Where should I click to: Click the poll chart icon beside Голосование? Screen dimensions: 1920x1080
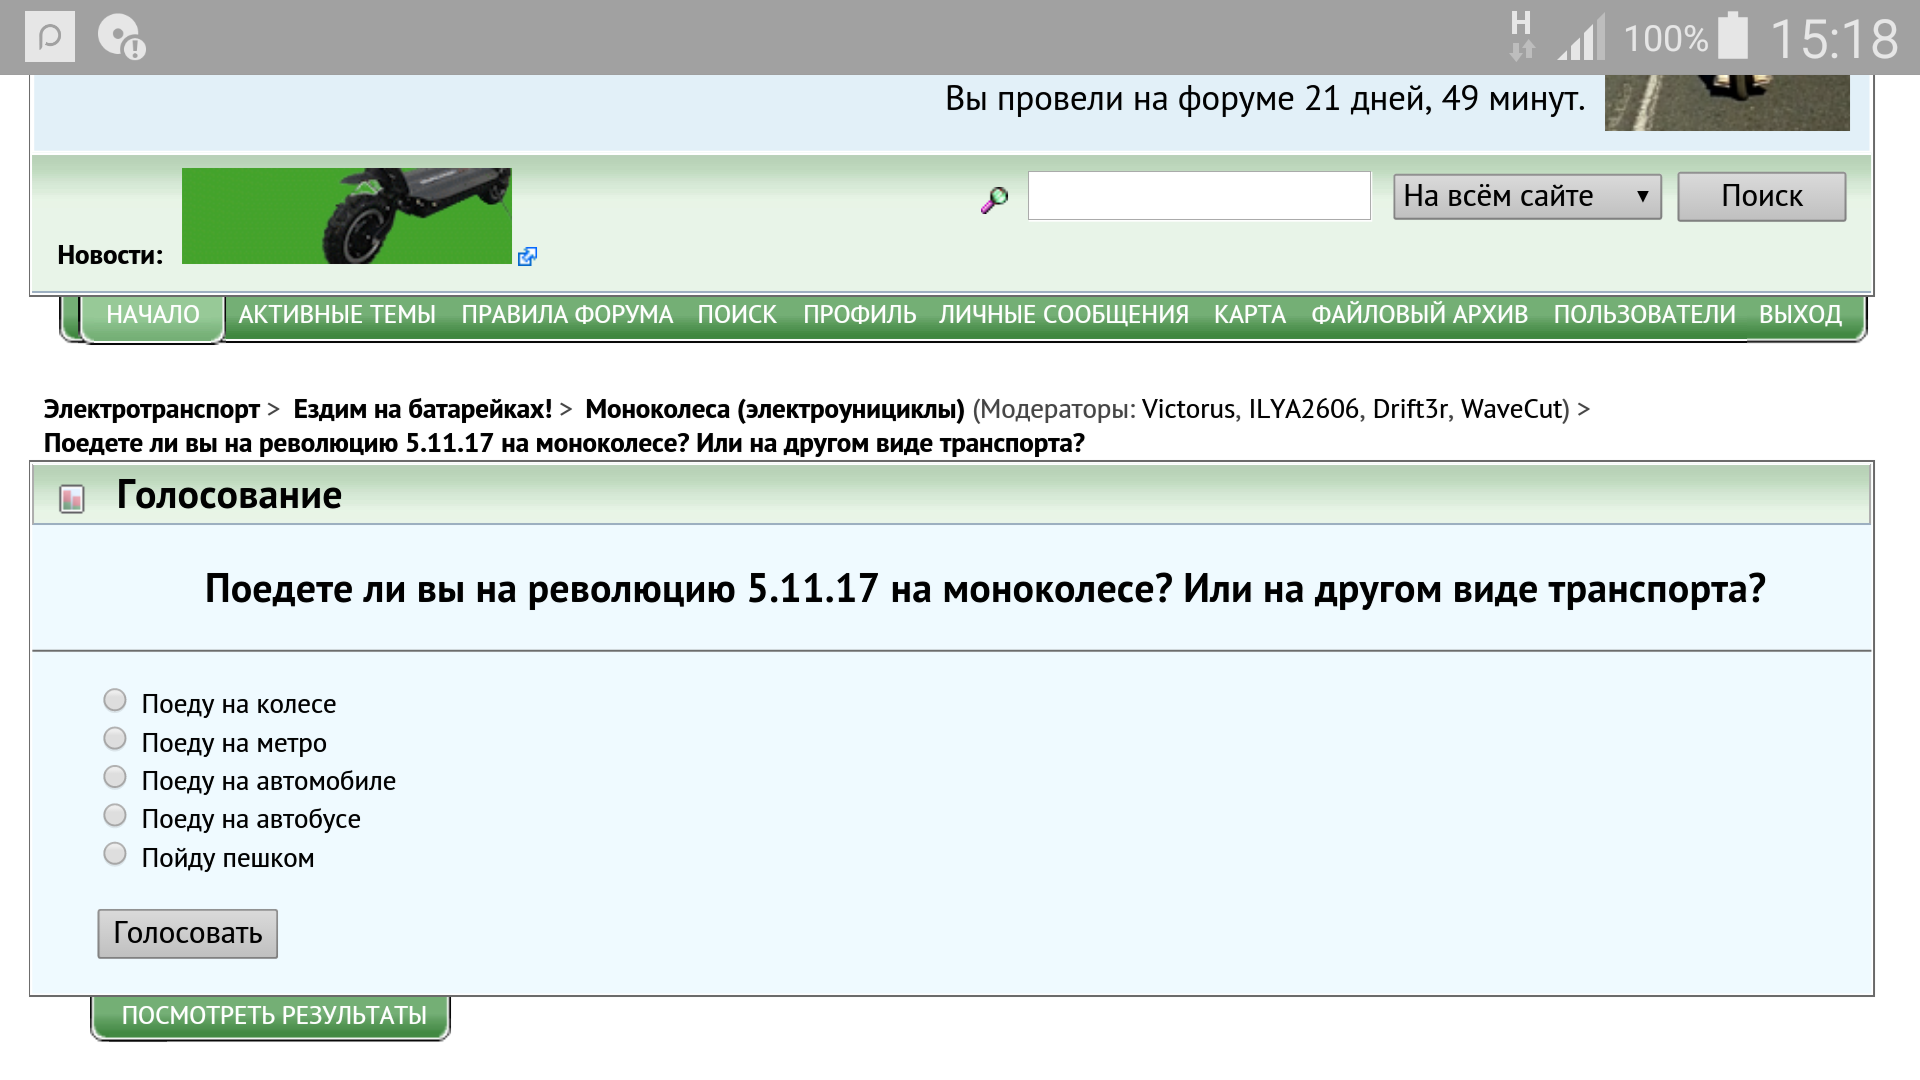tap(72, 498)
